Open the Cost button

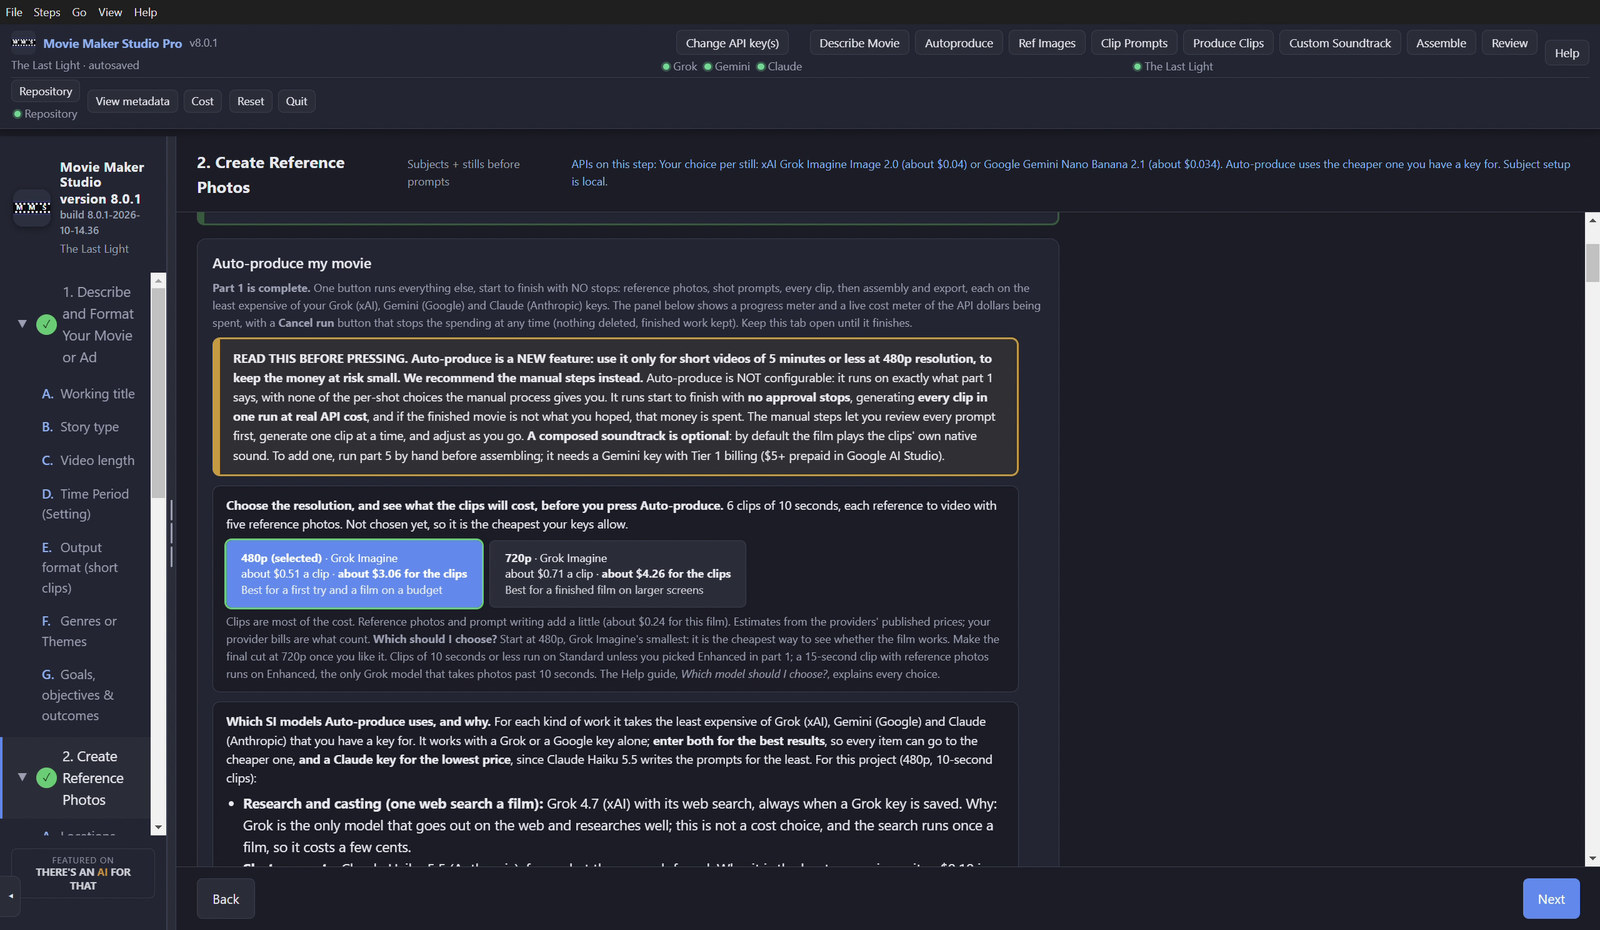point(202,101)
